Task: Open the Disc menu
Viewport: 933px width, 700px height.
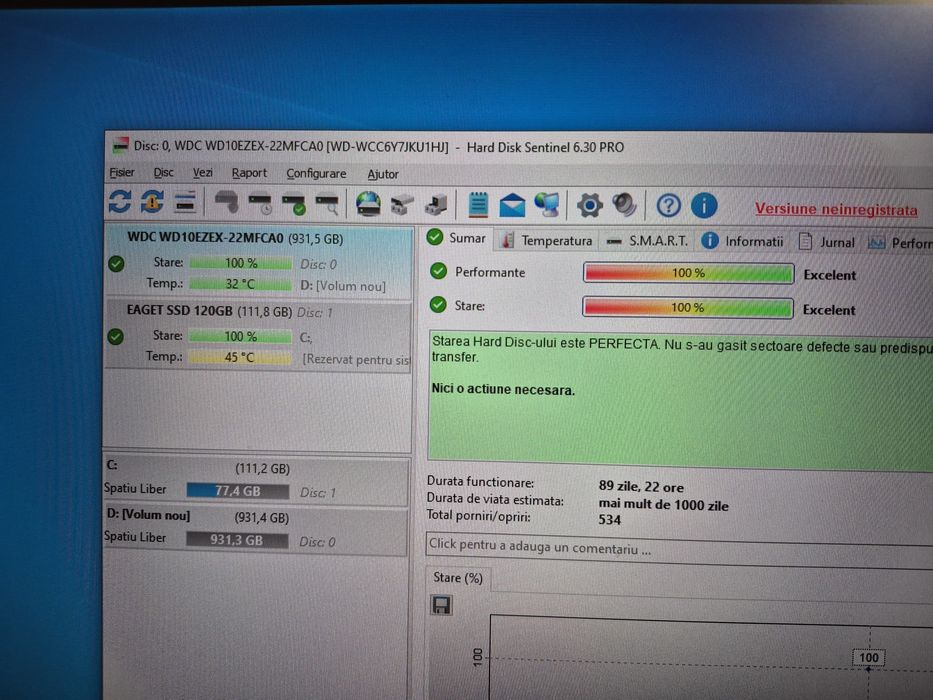Action: [164, 173]
